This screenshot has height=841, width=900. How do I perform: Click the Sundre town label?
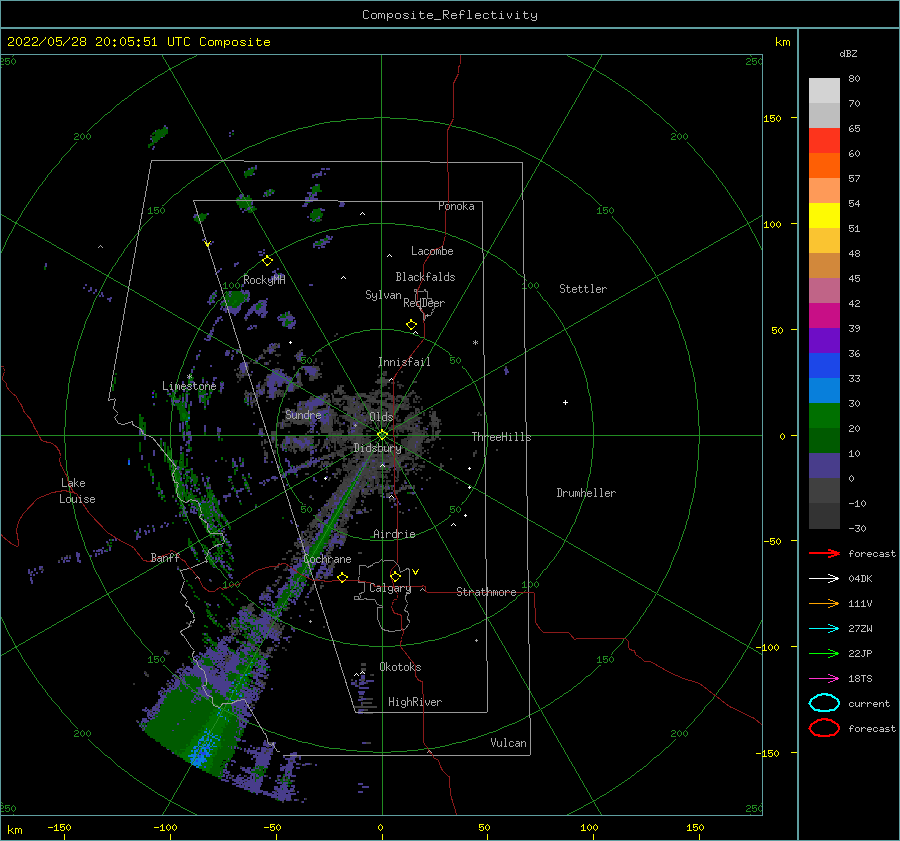coord(303,414)
